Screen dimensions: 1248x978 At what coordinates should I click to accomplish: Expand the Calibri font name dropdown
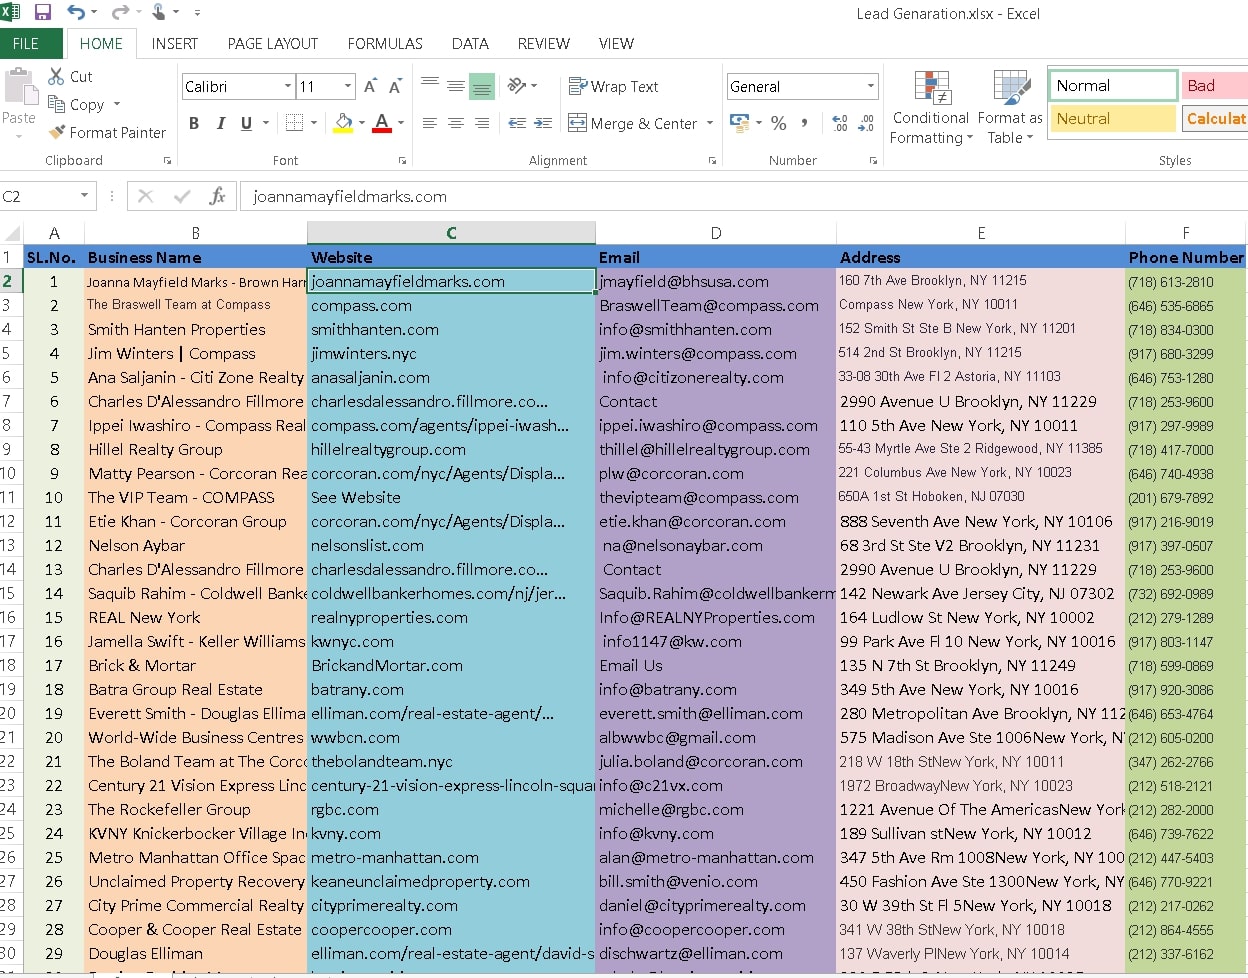[x=288, y=87]
